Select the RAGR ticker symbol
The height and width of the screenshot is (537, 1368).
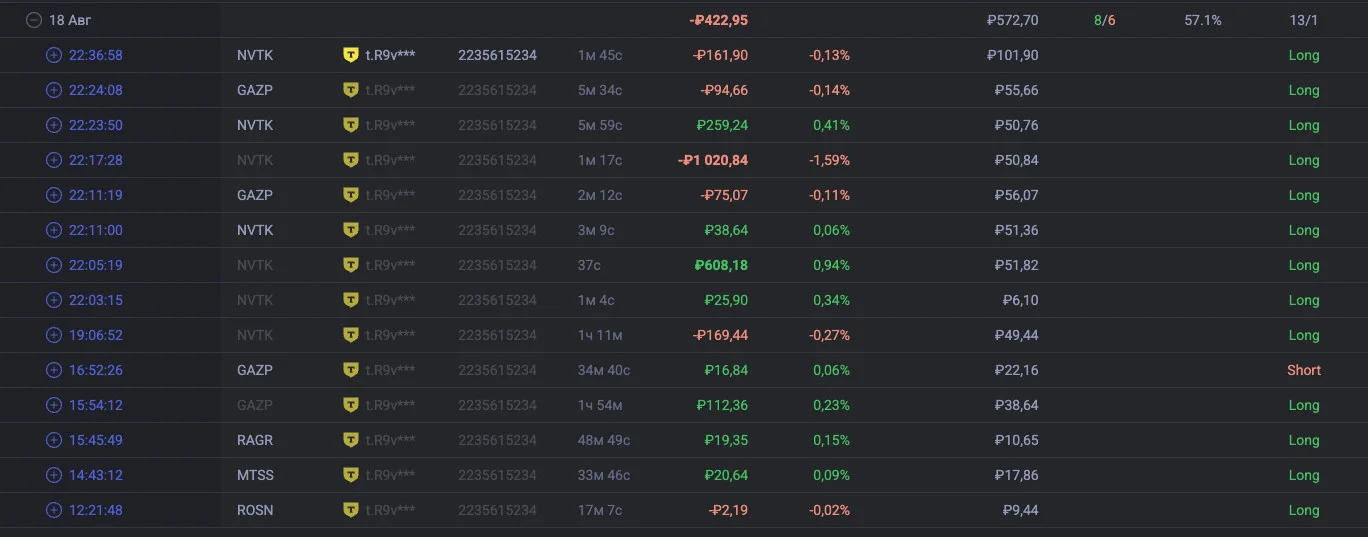pyautogui.click(x=255, y=440)
